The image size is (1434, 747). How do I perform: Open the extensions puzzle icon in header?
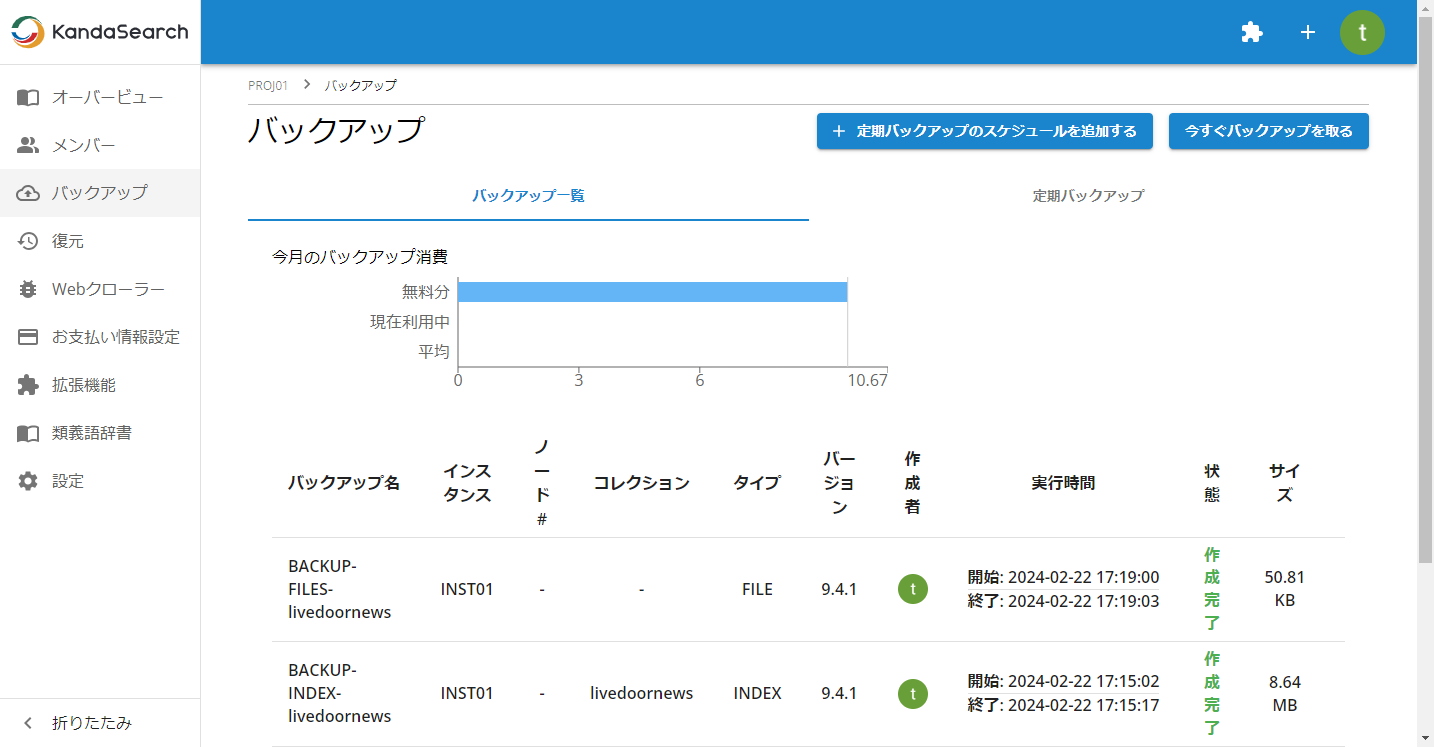pyautogui.click(x=1251, y=32)
